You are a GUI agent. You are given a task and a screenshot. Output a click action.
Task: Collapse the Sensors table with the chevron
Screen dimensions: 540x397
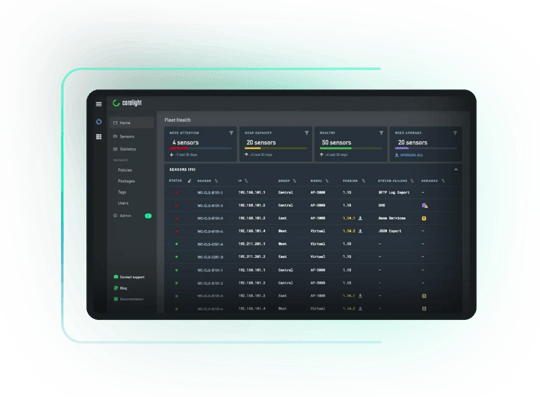click(x=456, y=170)
